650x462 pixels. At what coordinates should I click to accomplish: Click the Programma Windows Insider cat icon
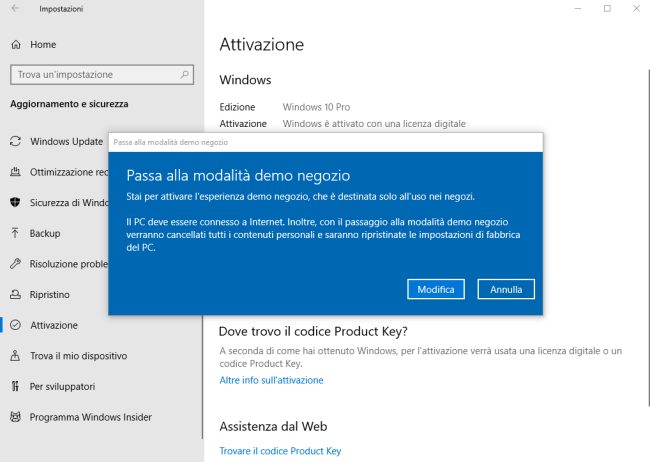pyautogui.click(x=15, y=417)
